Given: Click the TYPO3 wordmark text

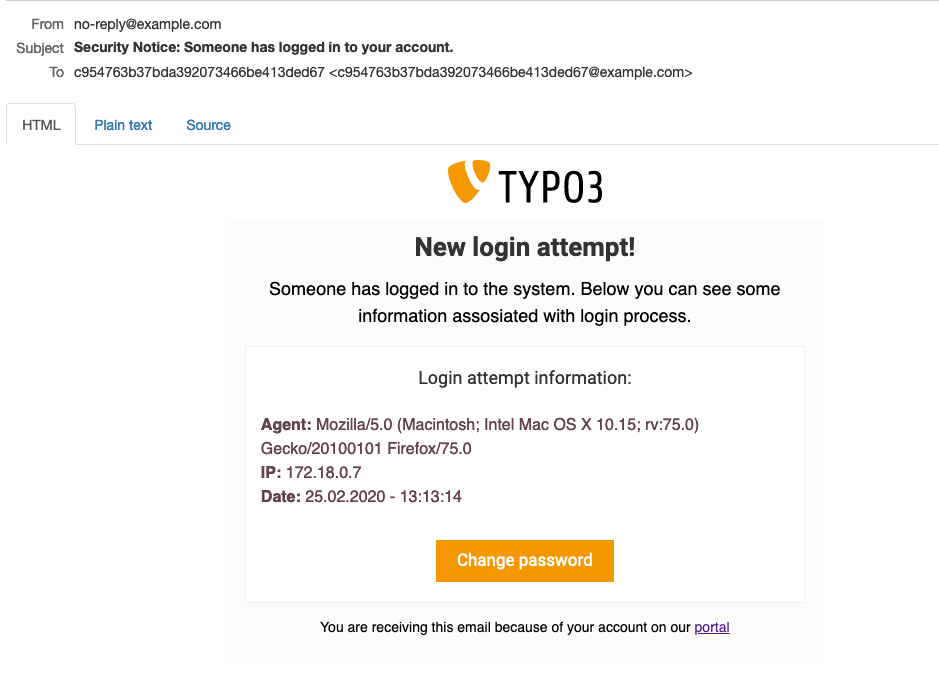Looking at the screenshot, I should [551, 187].
